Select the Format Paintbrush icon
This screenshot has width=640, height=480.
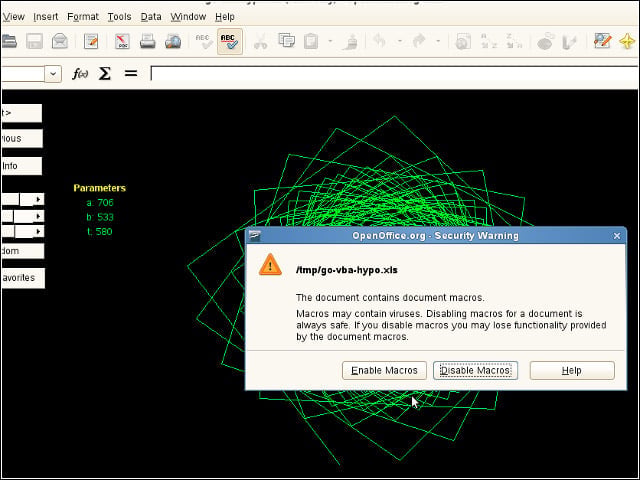[350, 41]
